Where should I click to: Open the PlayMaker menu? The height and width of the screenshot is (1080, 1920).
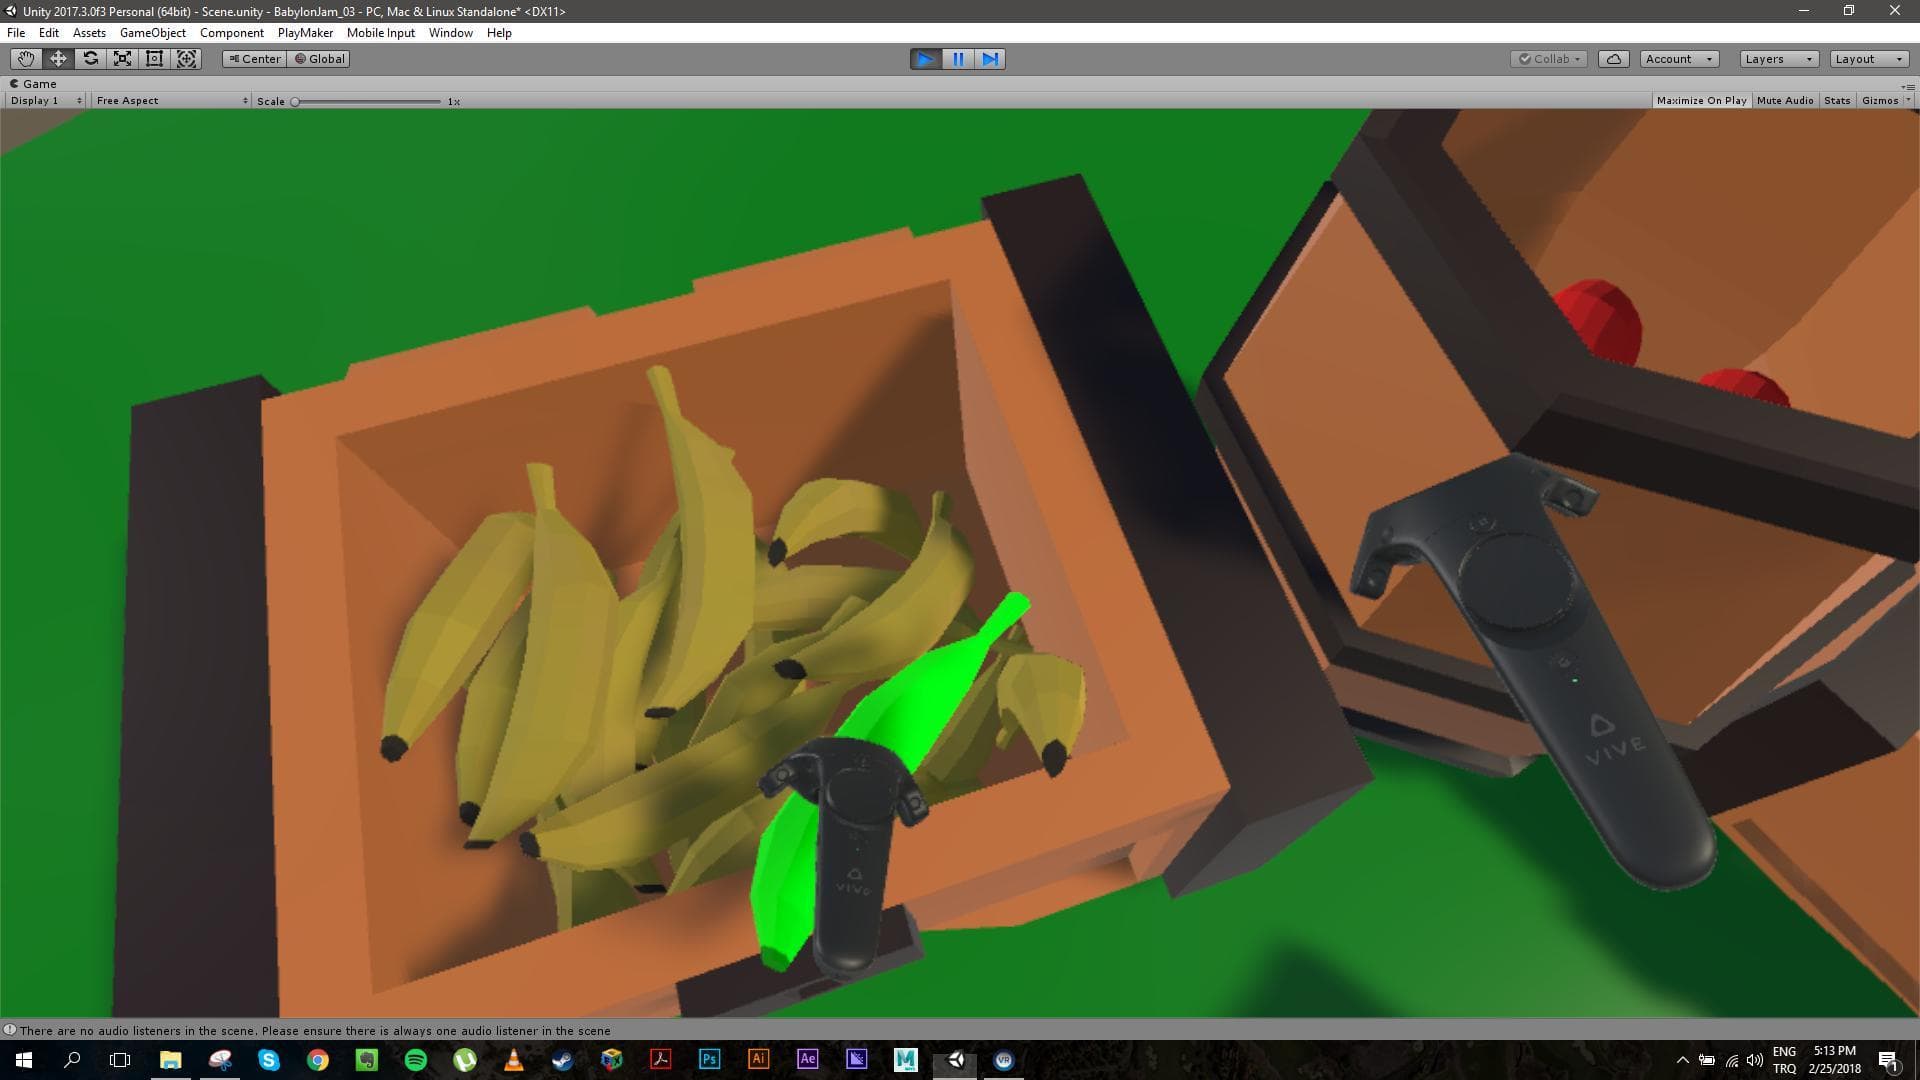coord(305,33)
